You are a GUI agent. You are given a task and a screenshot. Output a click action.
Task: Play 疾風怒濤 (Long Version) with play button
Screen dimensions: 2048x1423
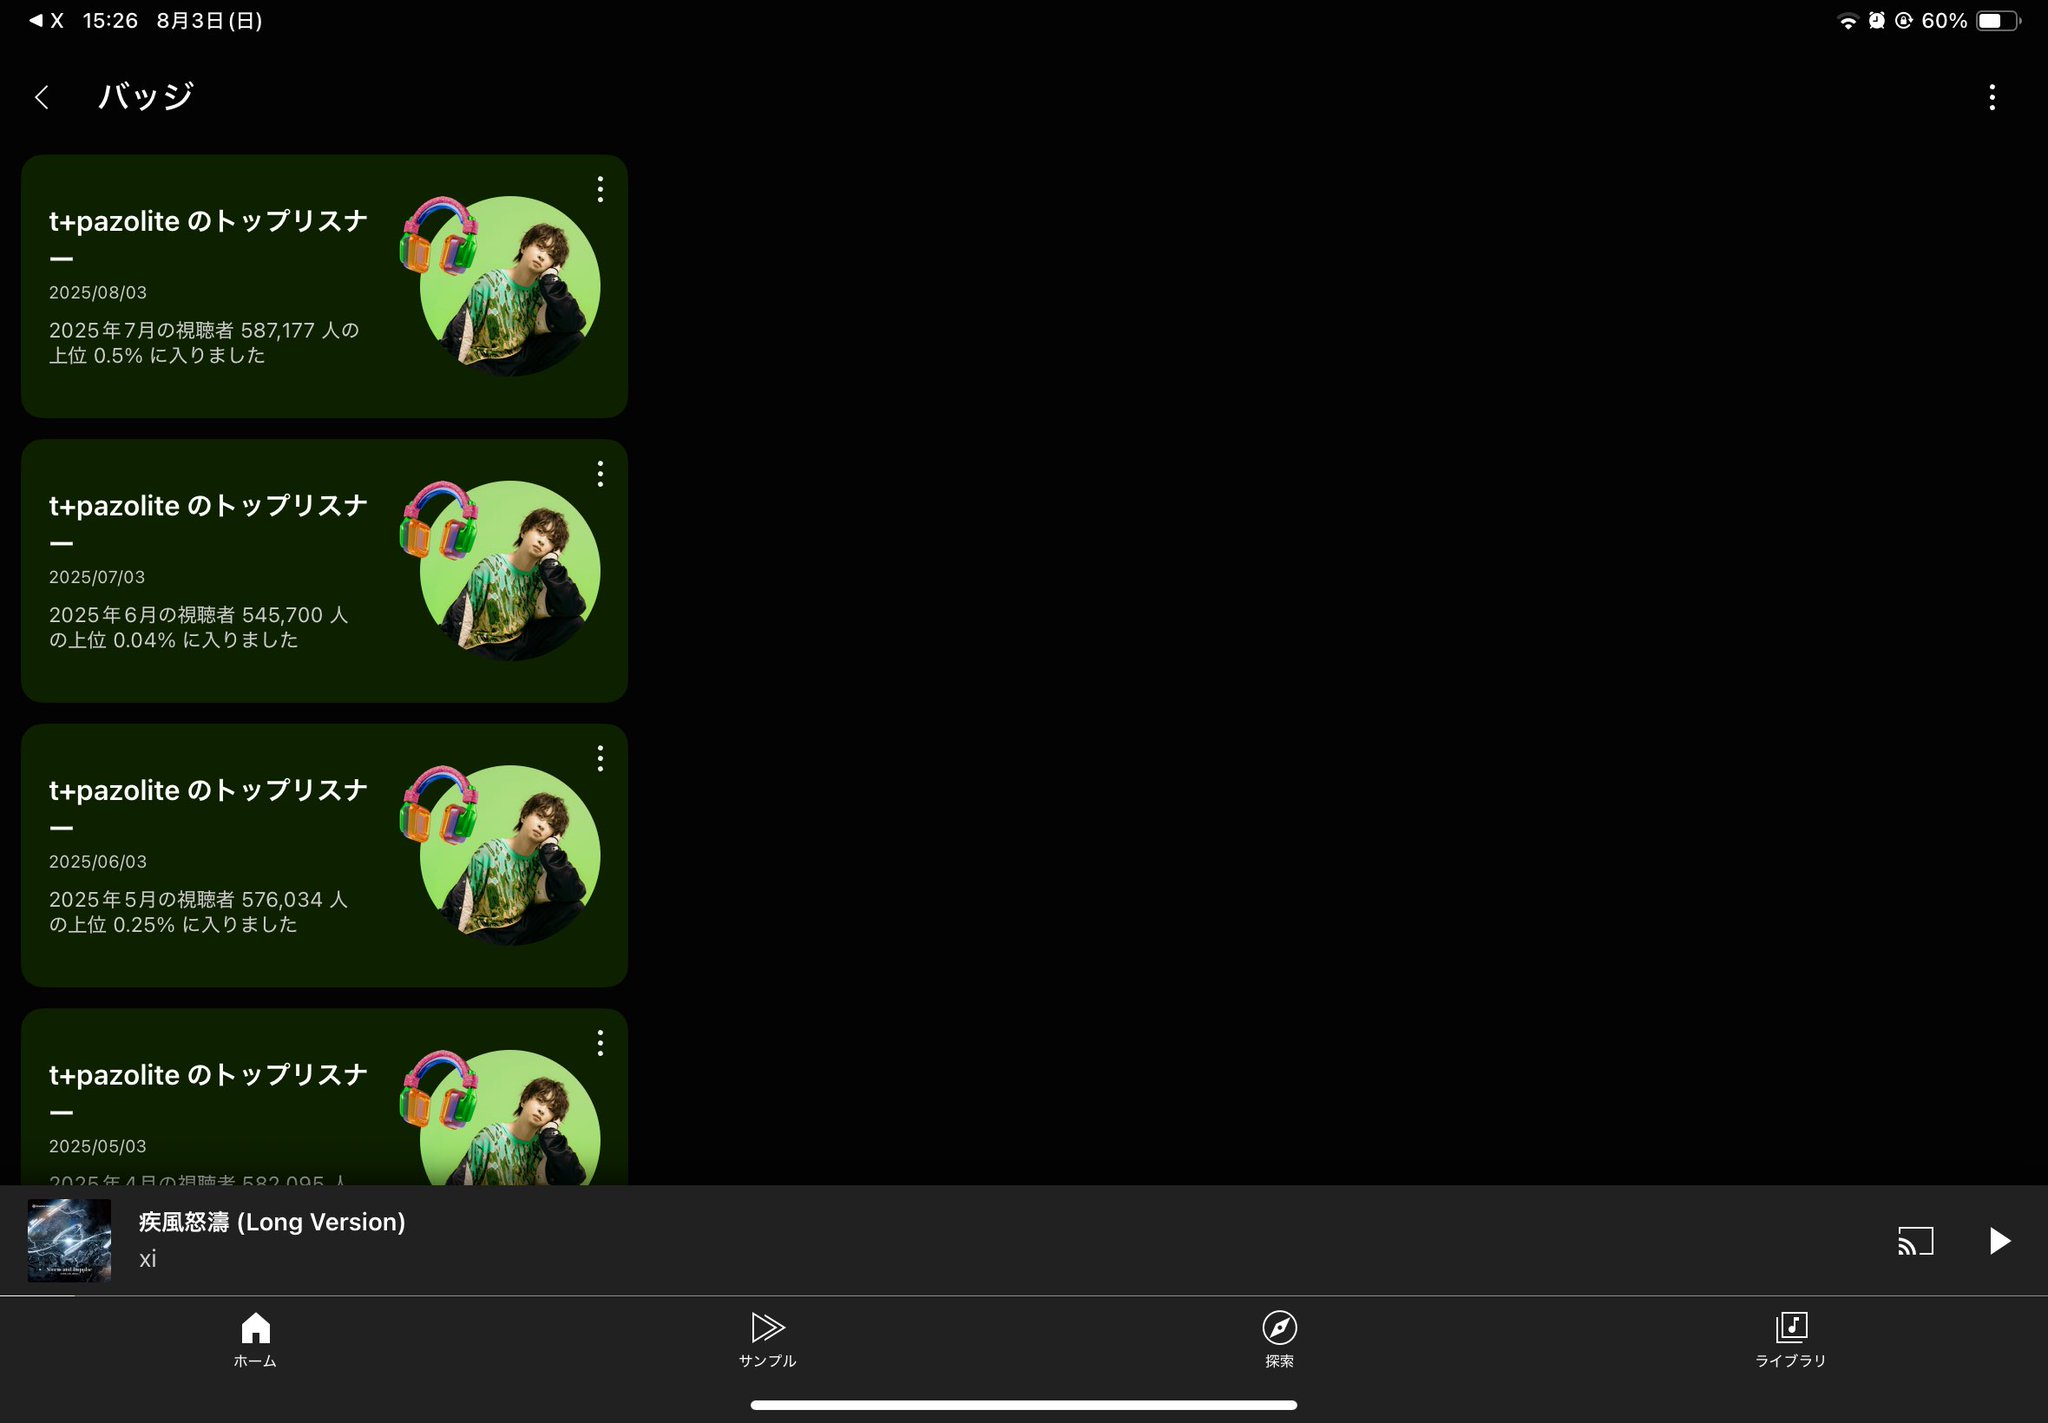1998,1241
